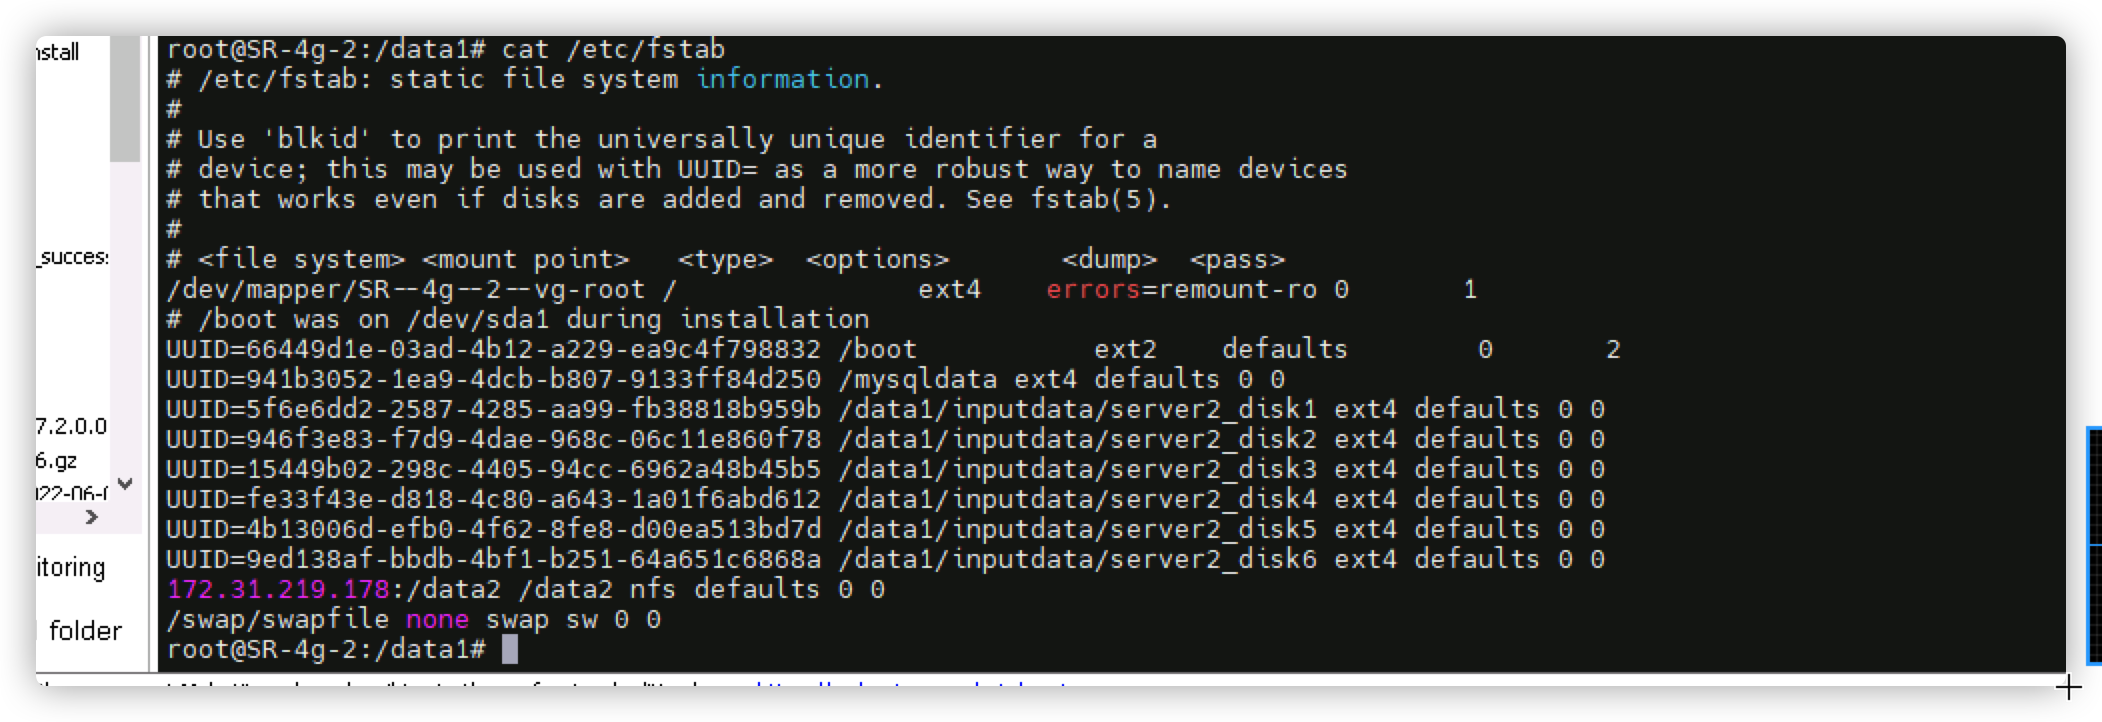Screen dimensions: 2102x722
Task: Click the crosshair icon at bottom right corner
Action: 2069,687
